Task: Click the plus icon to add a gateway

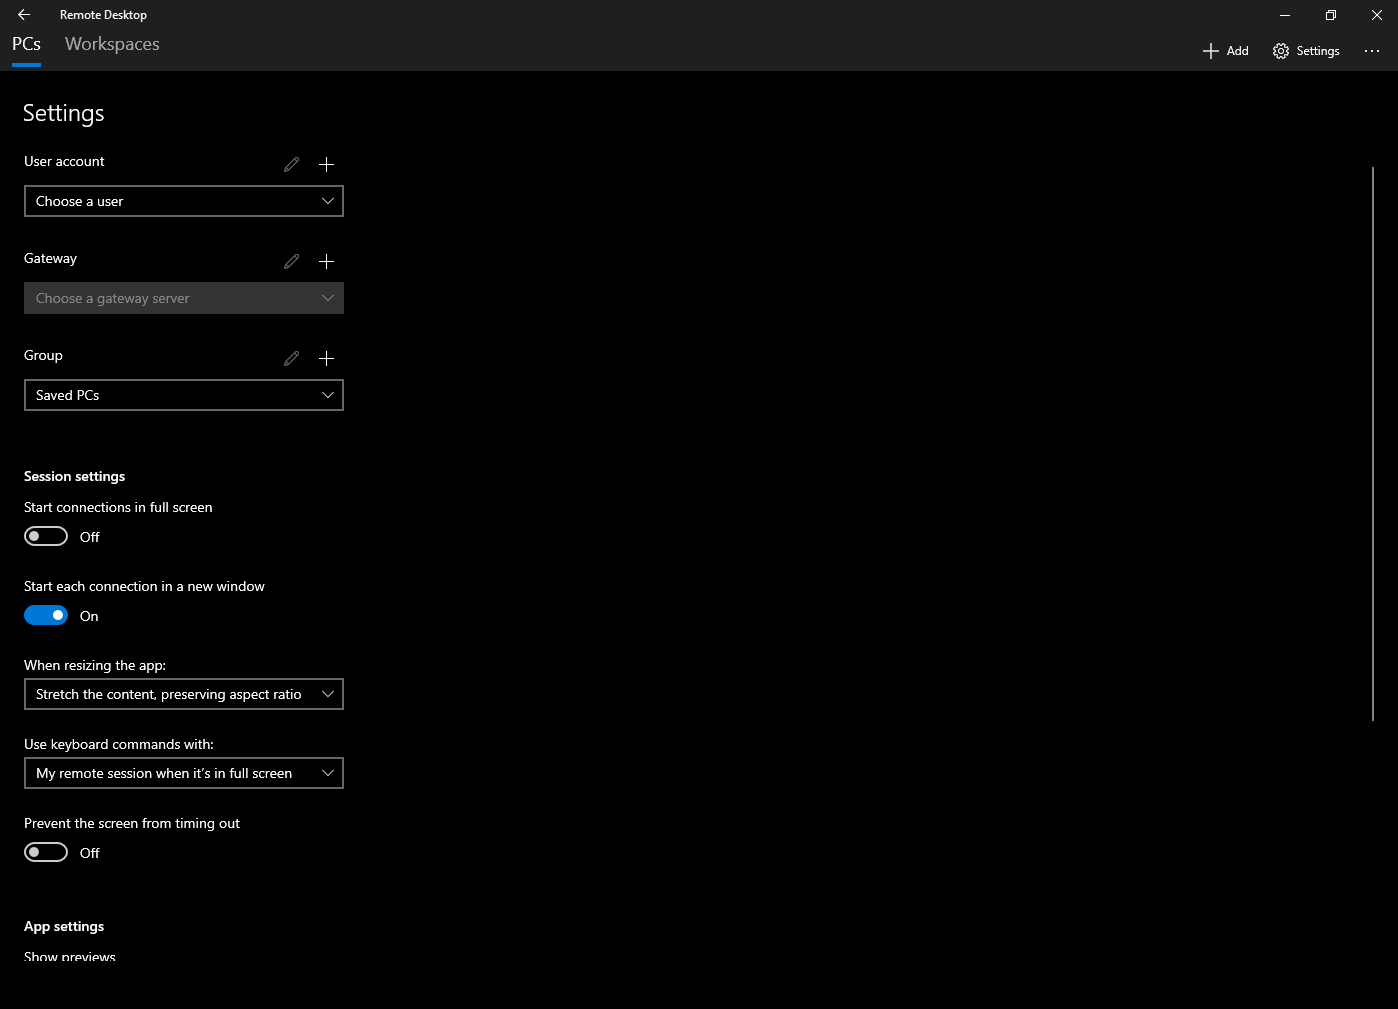Action: (x=326, y=261)
